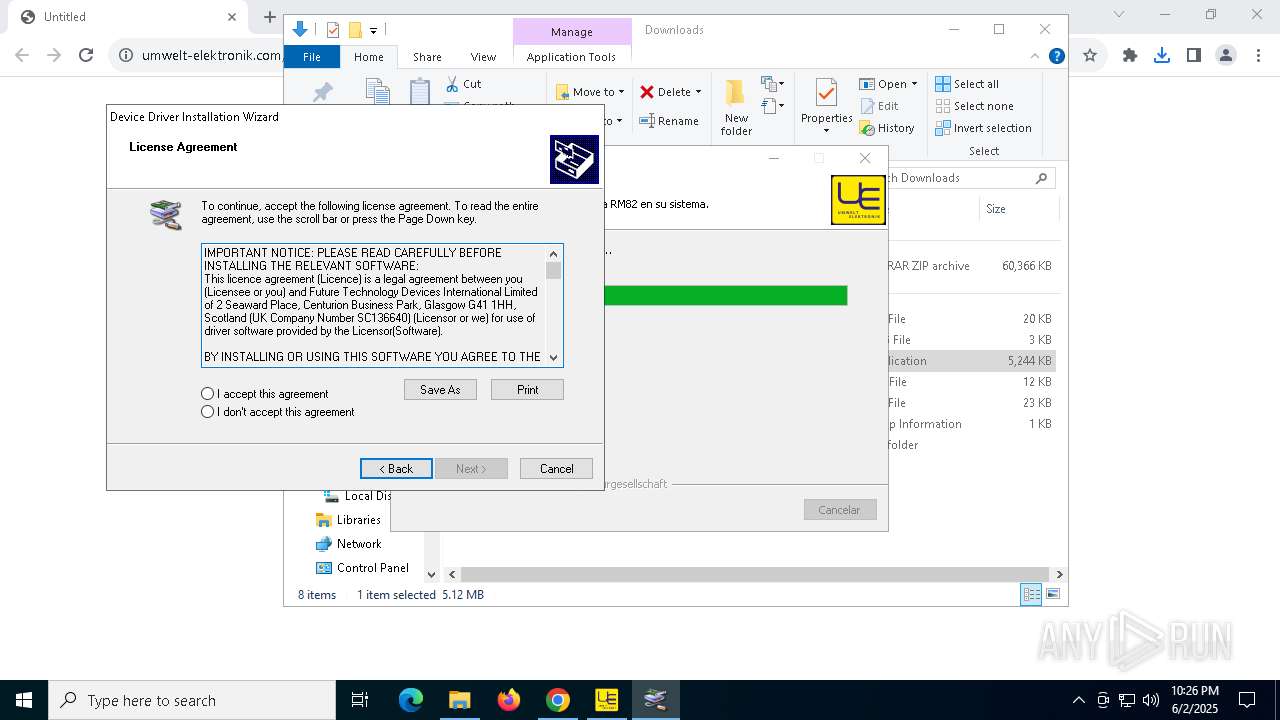Click Cut in Explorer ribbon
The image size is (1280, 720).
click(x=464, y=84)
